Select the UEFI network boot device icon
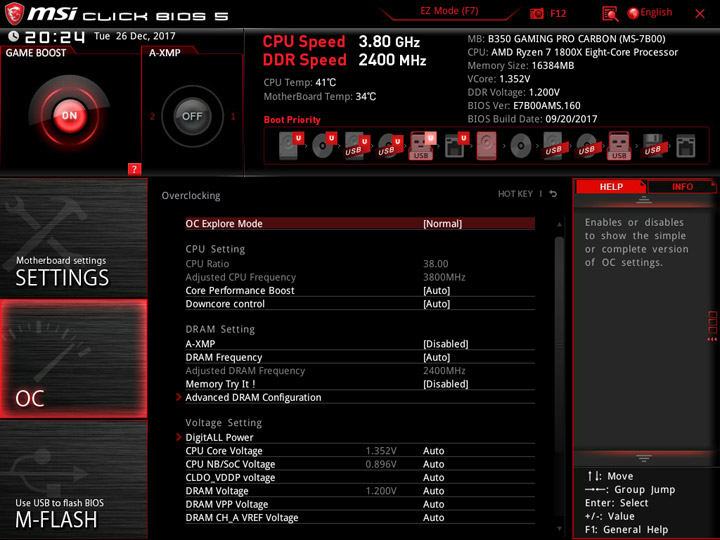This screenshot has width=720, height=540. coord(456,146)
